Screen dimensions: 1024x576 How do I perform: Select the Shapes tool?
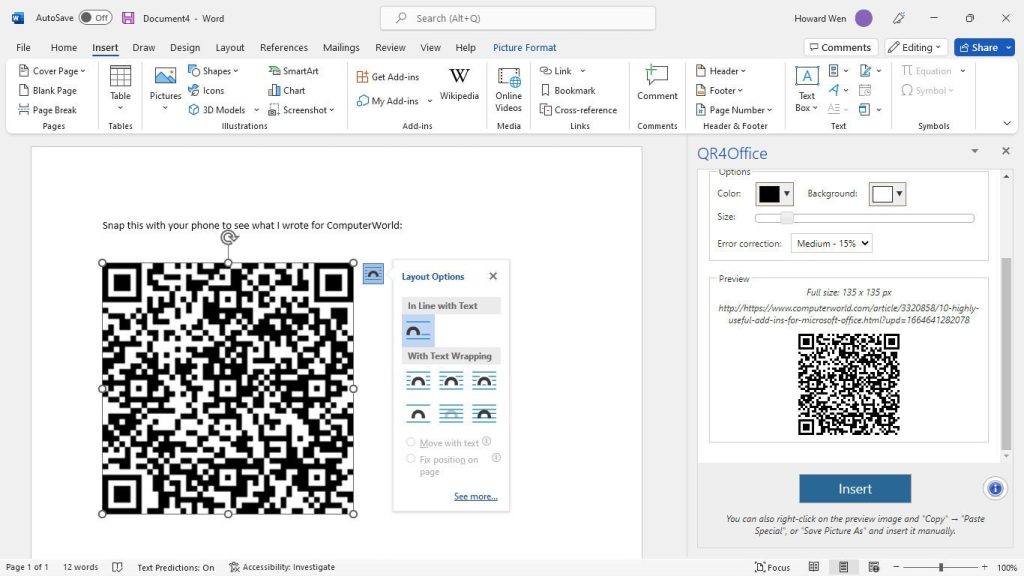click(212, 70)
